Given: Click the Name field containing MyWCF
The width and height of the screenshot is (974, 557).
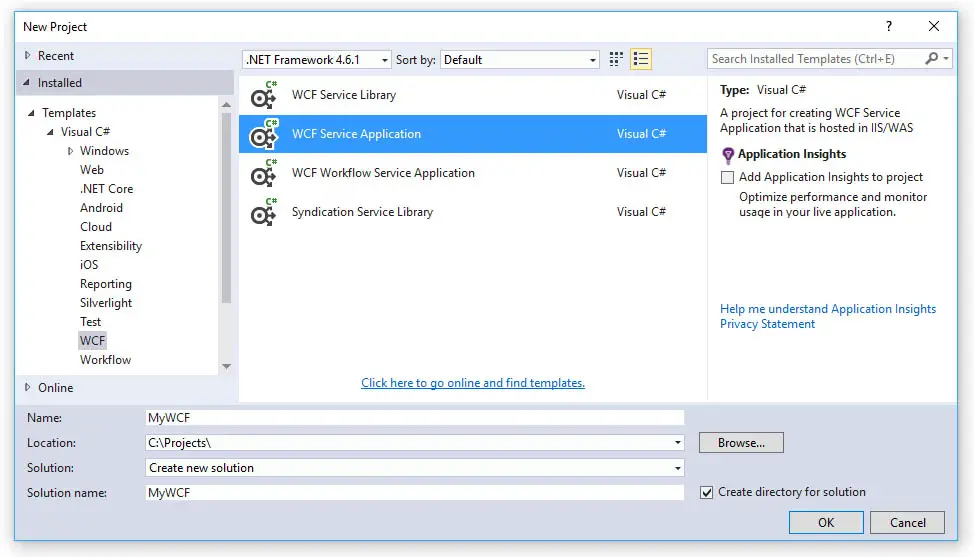Looking at the screenshot, I should tap(414, 418).
